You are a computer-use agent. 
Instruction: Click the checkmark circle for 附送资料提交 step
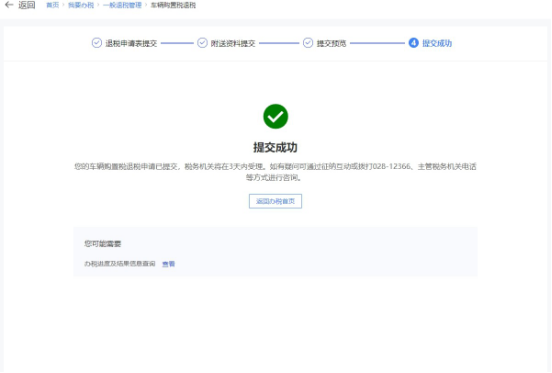pyautogui.click(x=202, y=43)
